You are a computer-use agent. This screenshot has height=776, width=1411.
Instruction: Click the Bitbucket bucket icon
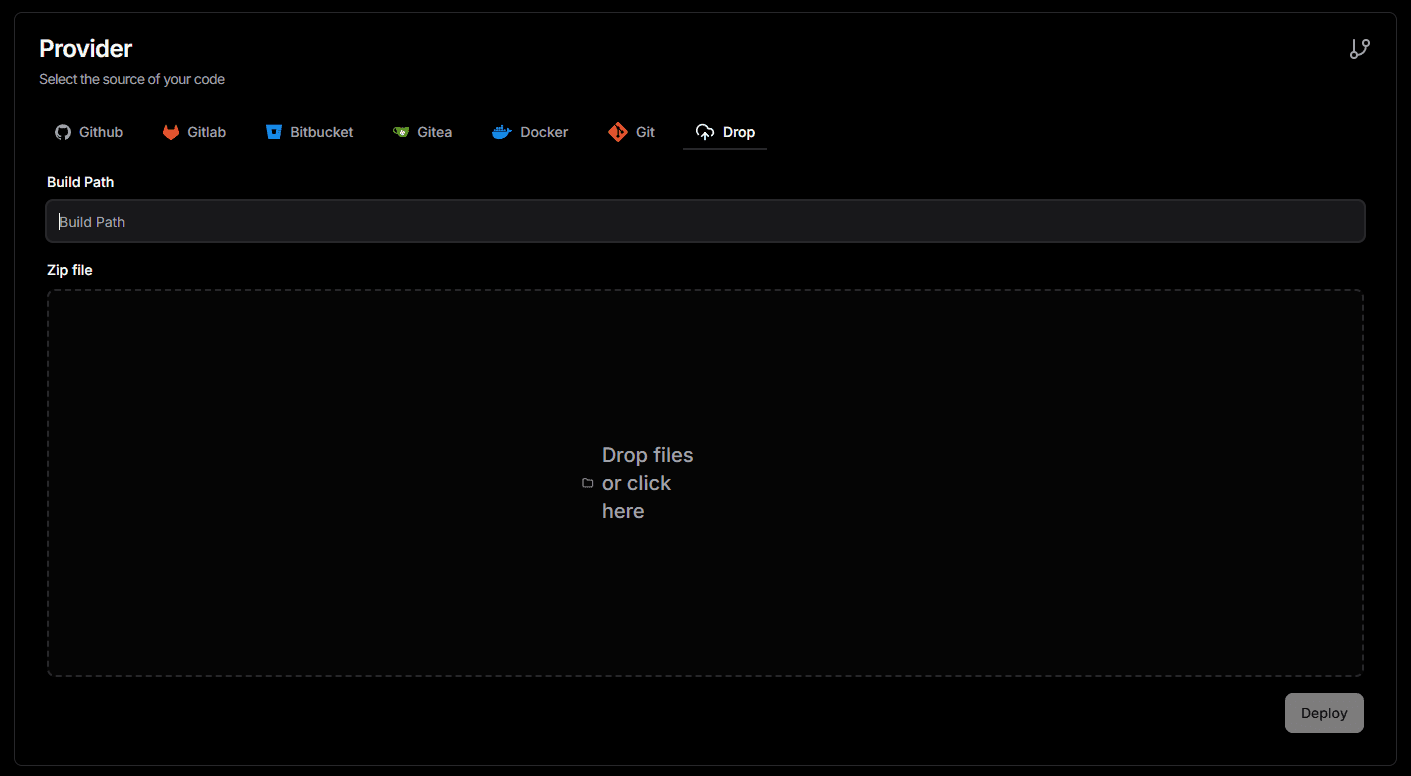274,132
